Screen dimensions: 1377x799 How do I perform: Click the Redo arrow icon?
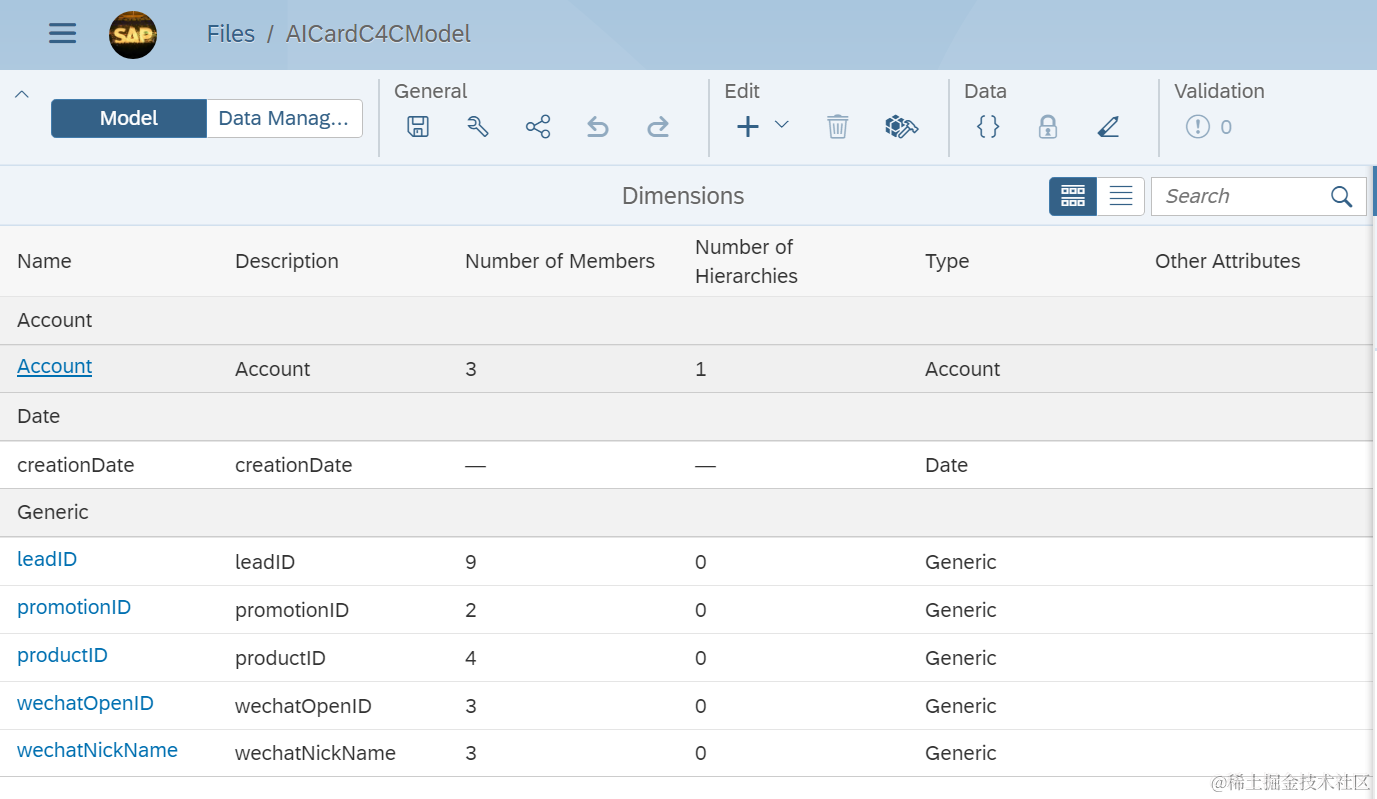pos(658,127)
